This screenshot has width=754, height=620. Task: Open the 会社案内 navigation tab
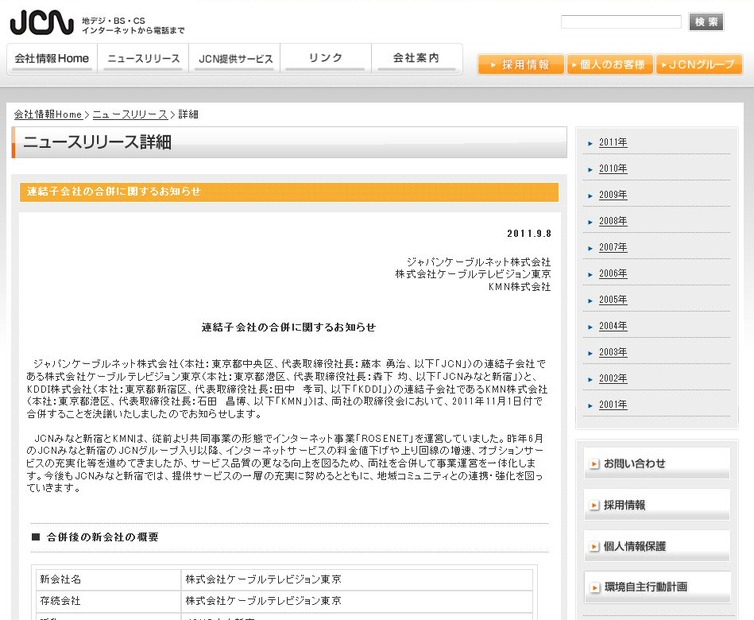[416, 59]
